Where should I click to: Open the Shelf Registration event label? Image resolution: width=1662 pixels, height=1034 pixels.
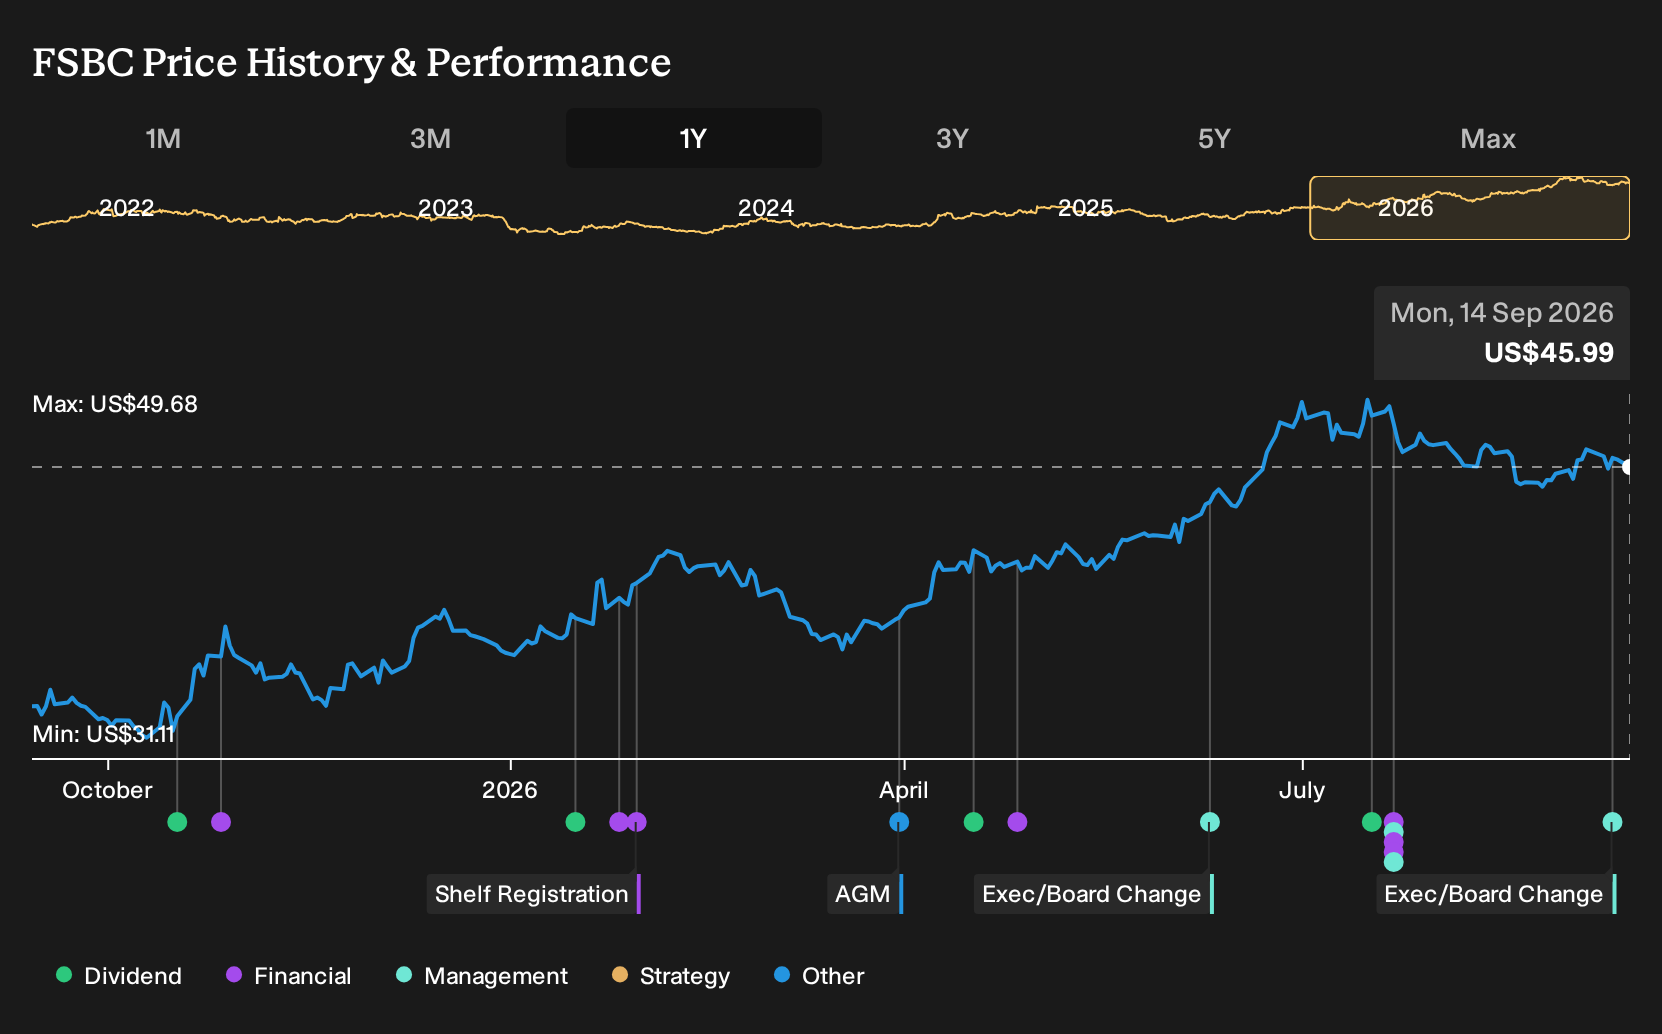pyautogui.click(x=534, y=894)
